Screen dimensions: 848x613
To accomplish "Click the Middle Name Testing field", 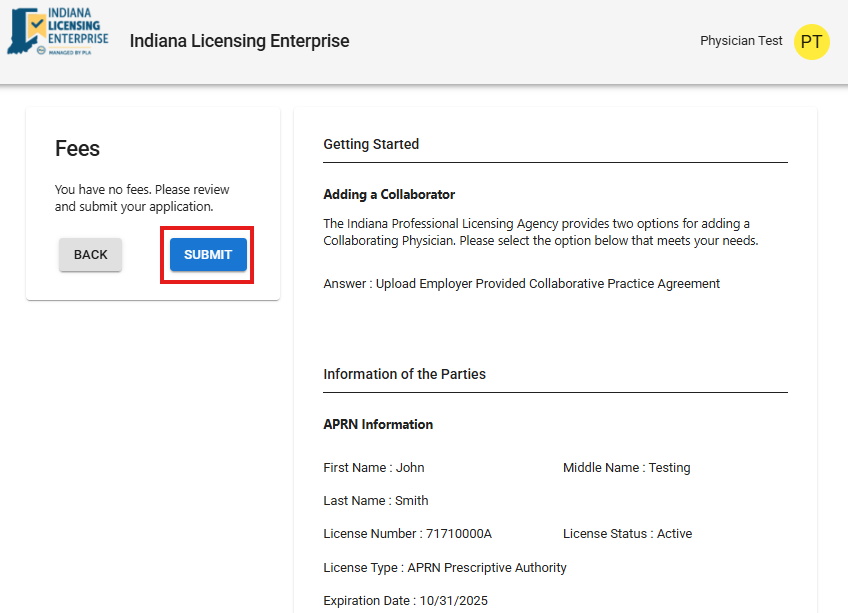I will tap(626, 467).
